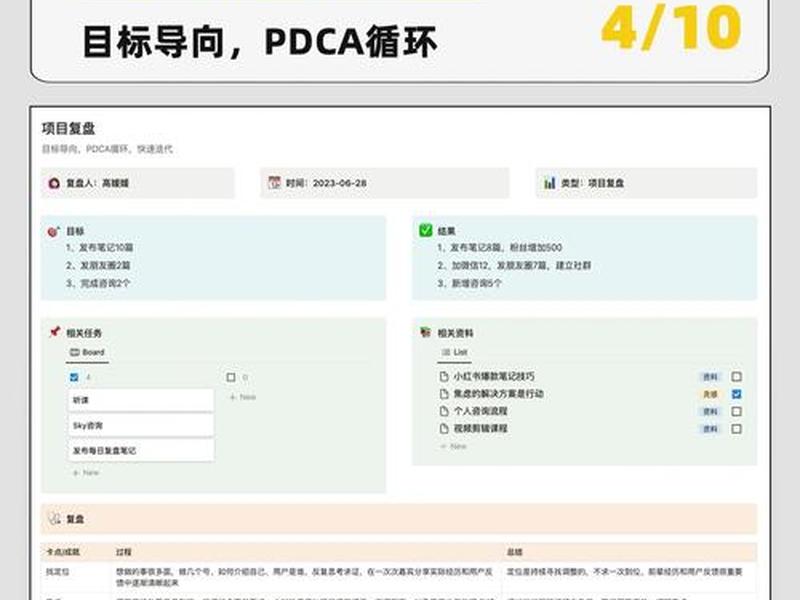
Task: Open the 发布每日复盘笔记 board card
Action: click(141, 451)
